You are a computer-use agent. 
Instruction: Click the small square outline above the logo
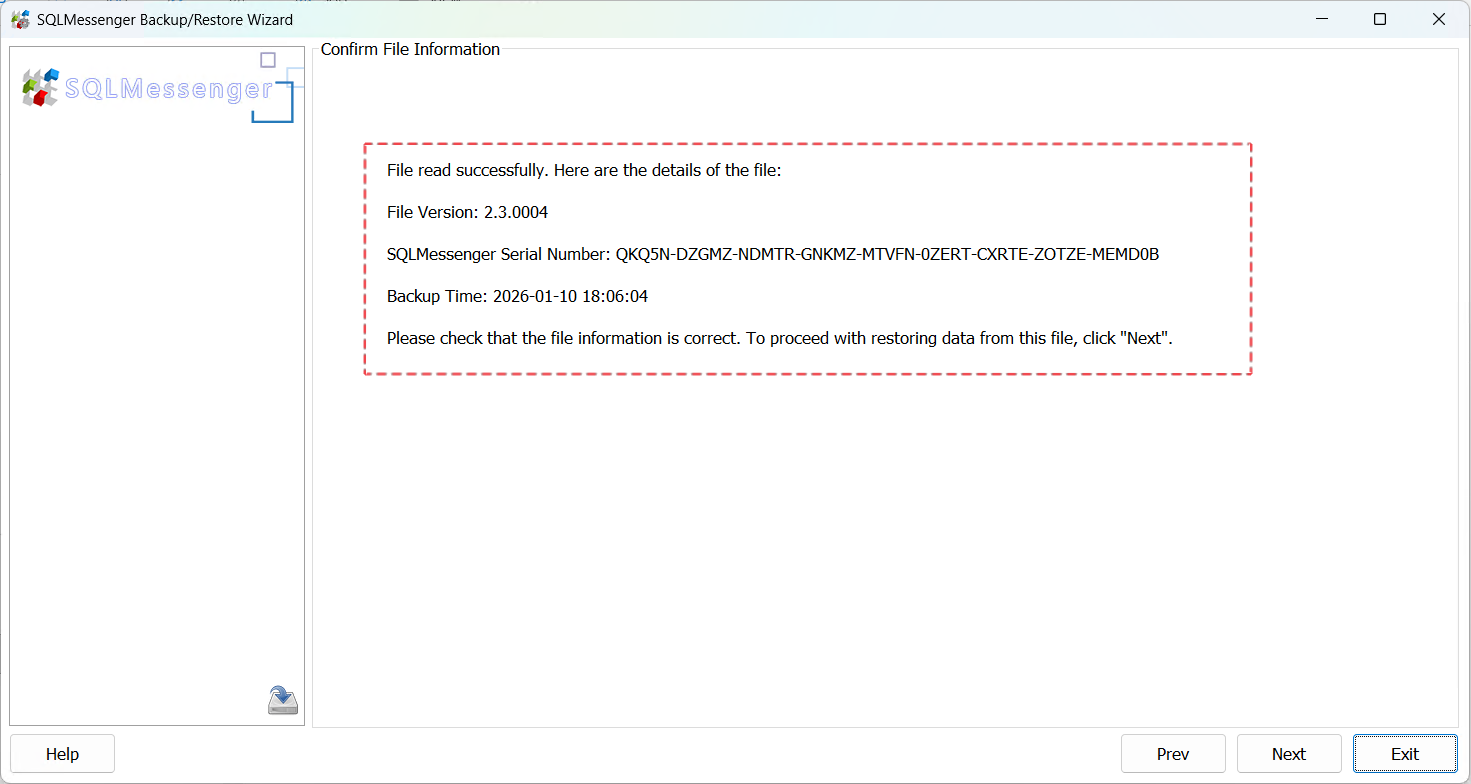267,60
